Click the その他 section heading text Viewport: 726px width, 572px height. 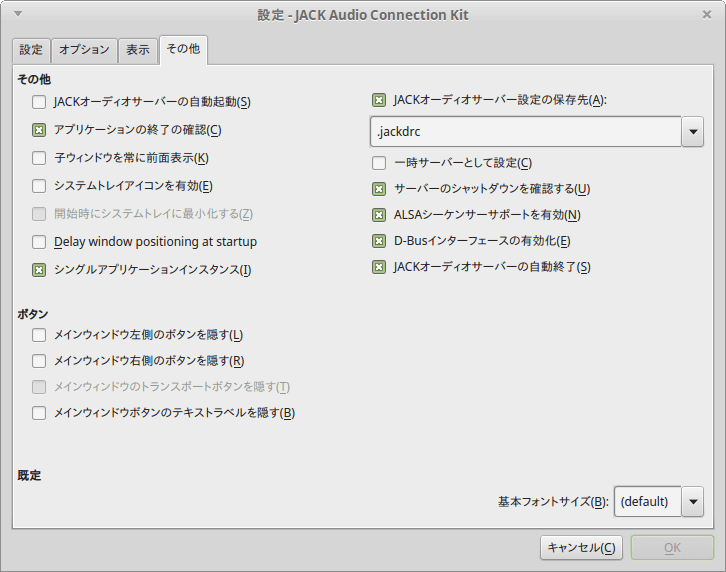[34, 80]
